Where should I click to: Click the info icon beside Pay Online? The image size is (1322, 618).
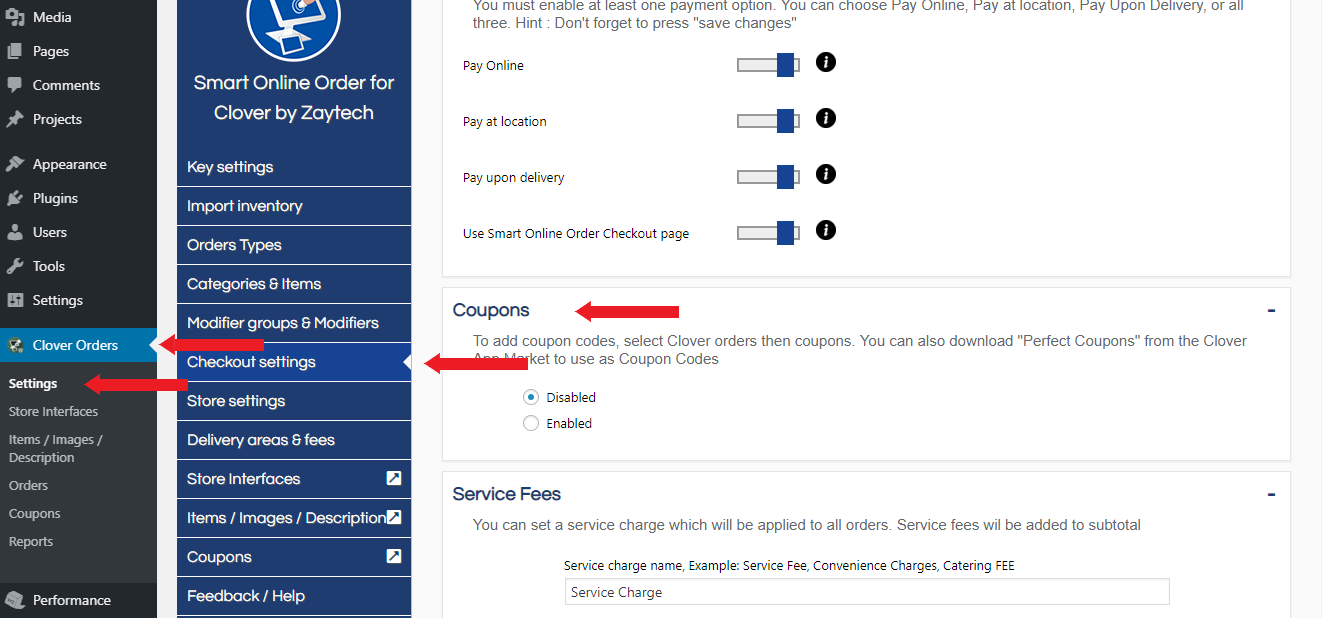(825, 63)
